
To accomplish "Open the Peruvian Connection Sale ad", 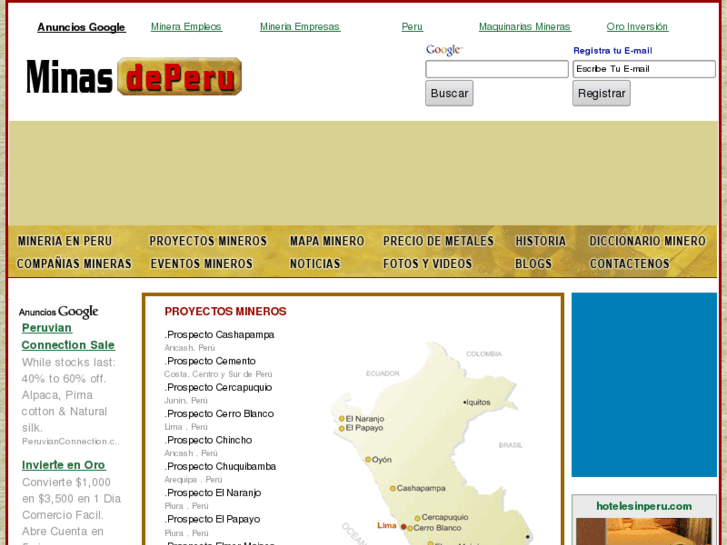I will point(68,336).
